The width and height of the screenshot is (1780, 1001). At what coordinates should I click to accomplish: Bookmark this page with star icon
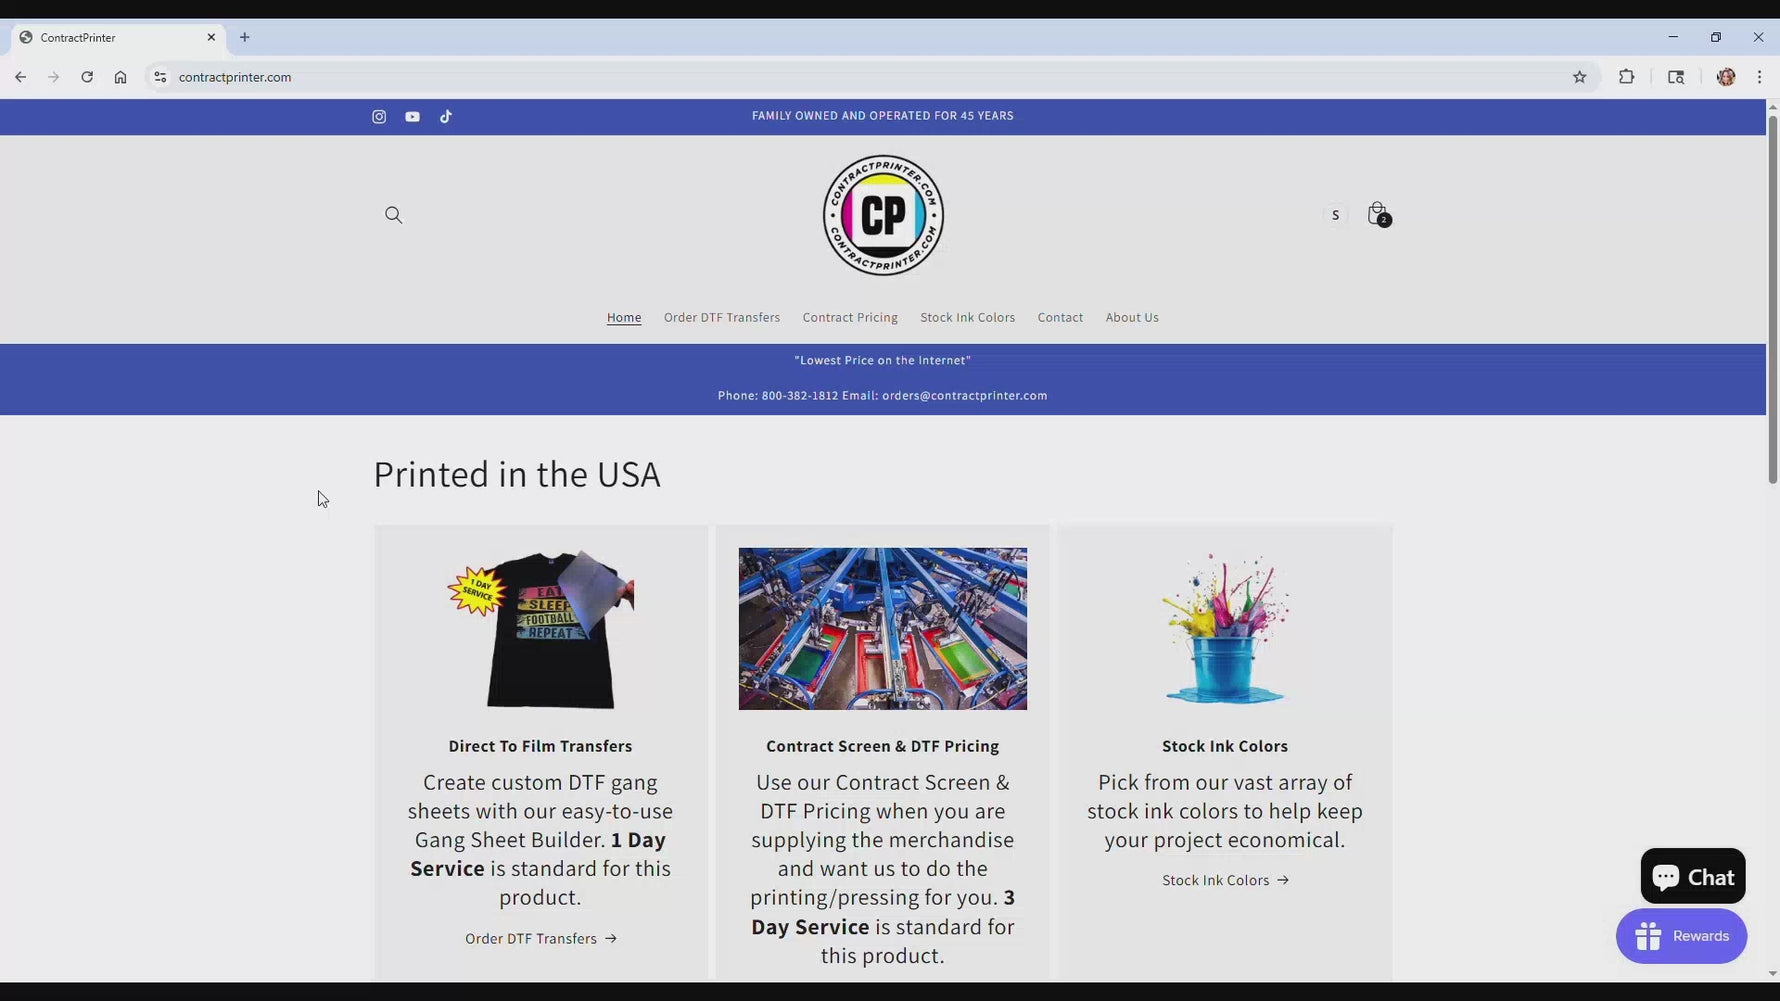[1579, 77]
